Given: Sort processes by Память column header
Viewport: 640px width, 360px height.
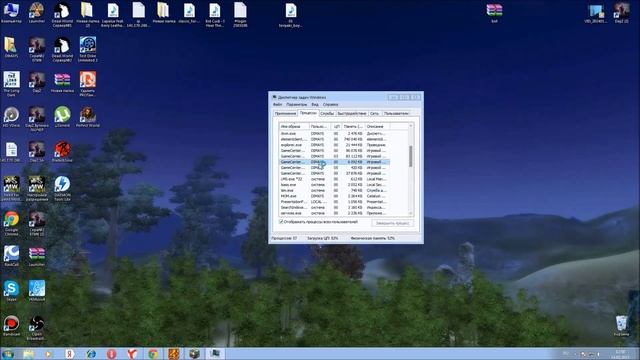Looking at the screenshot, I should (x=353, y=127).
